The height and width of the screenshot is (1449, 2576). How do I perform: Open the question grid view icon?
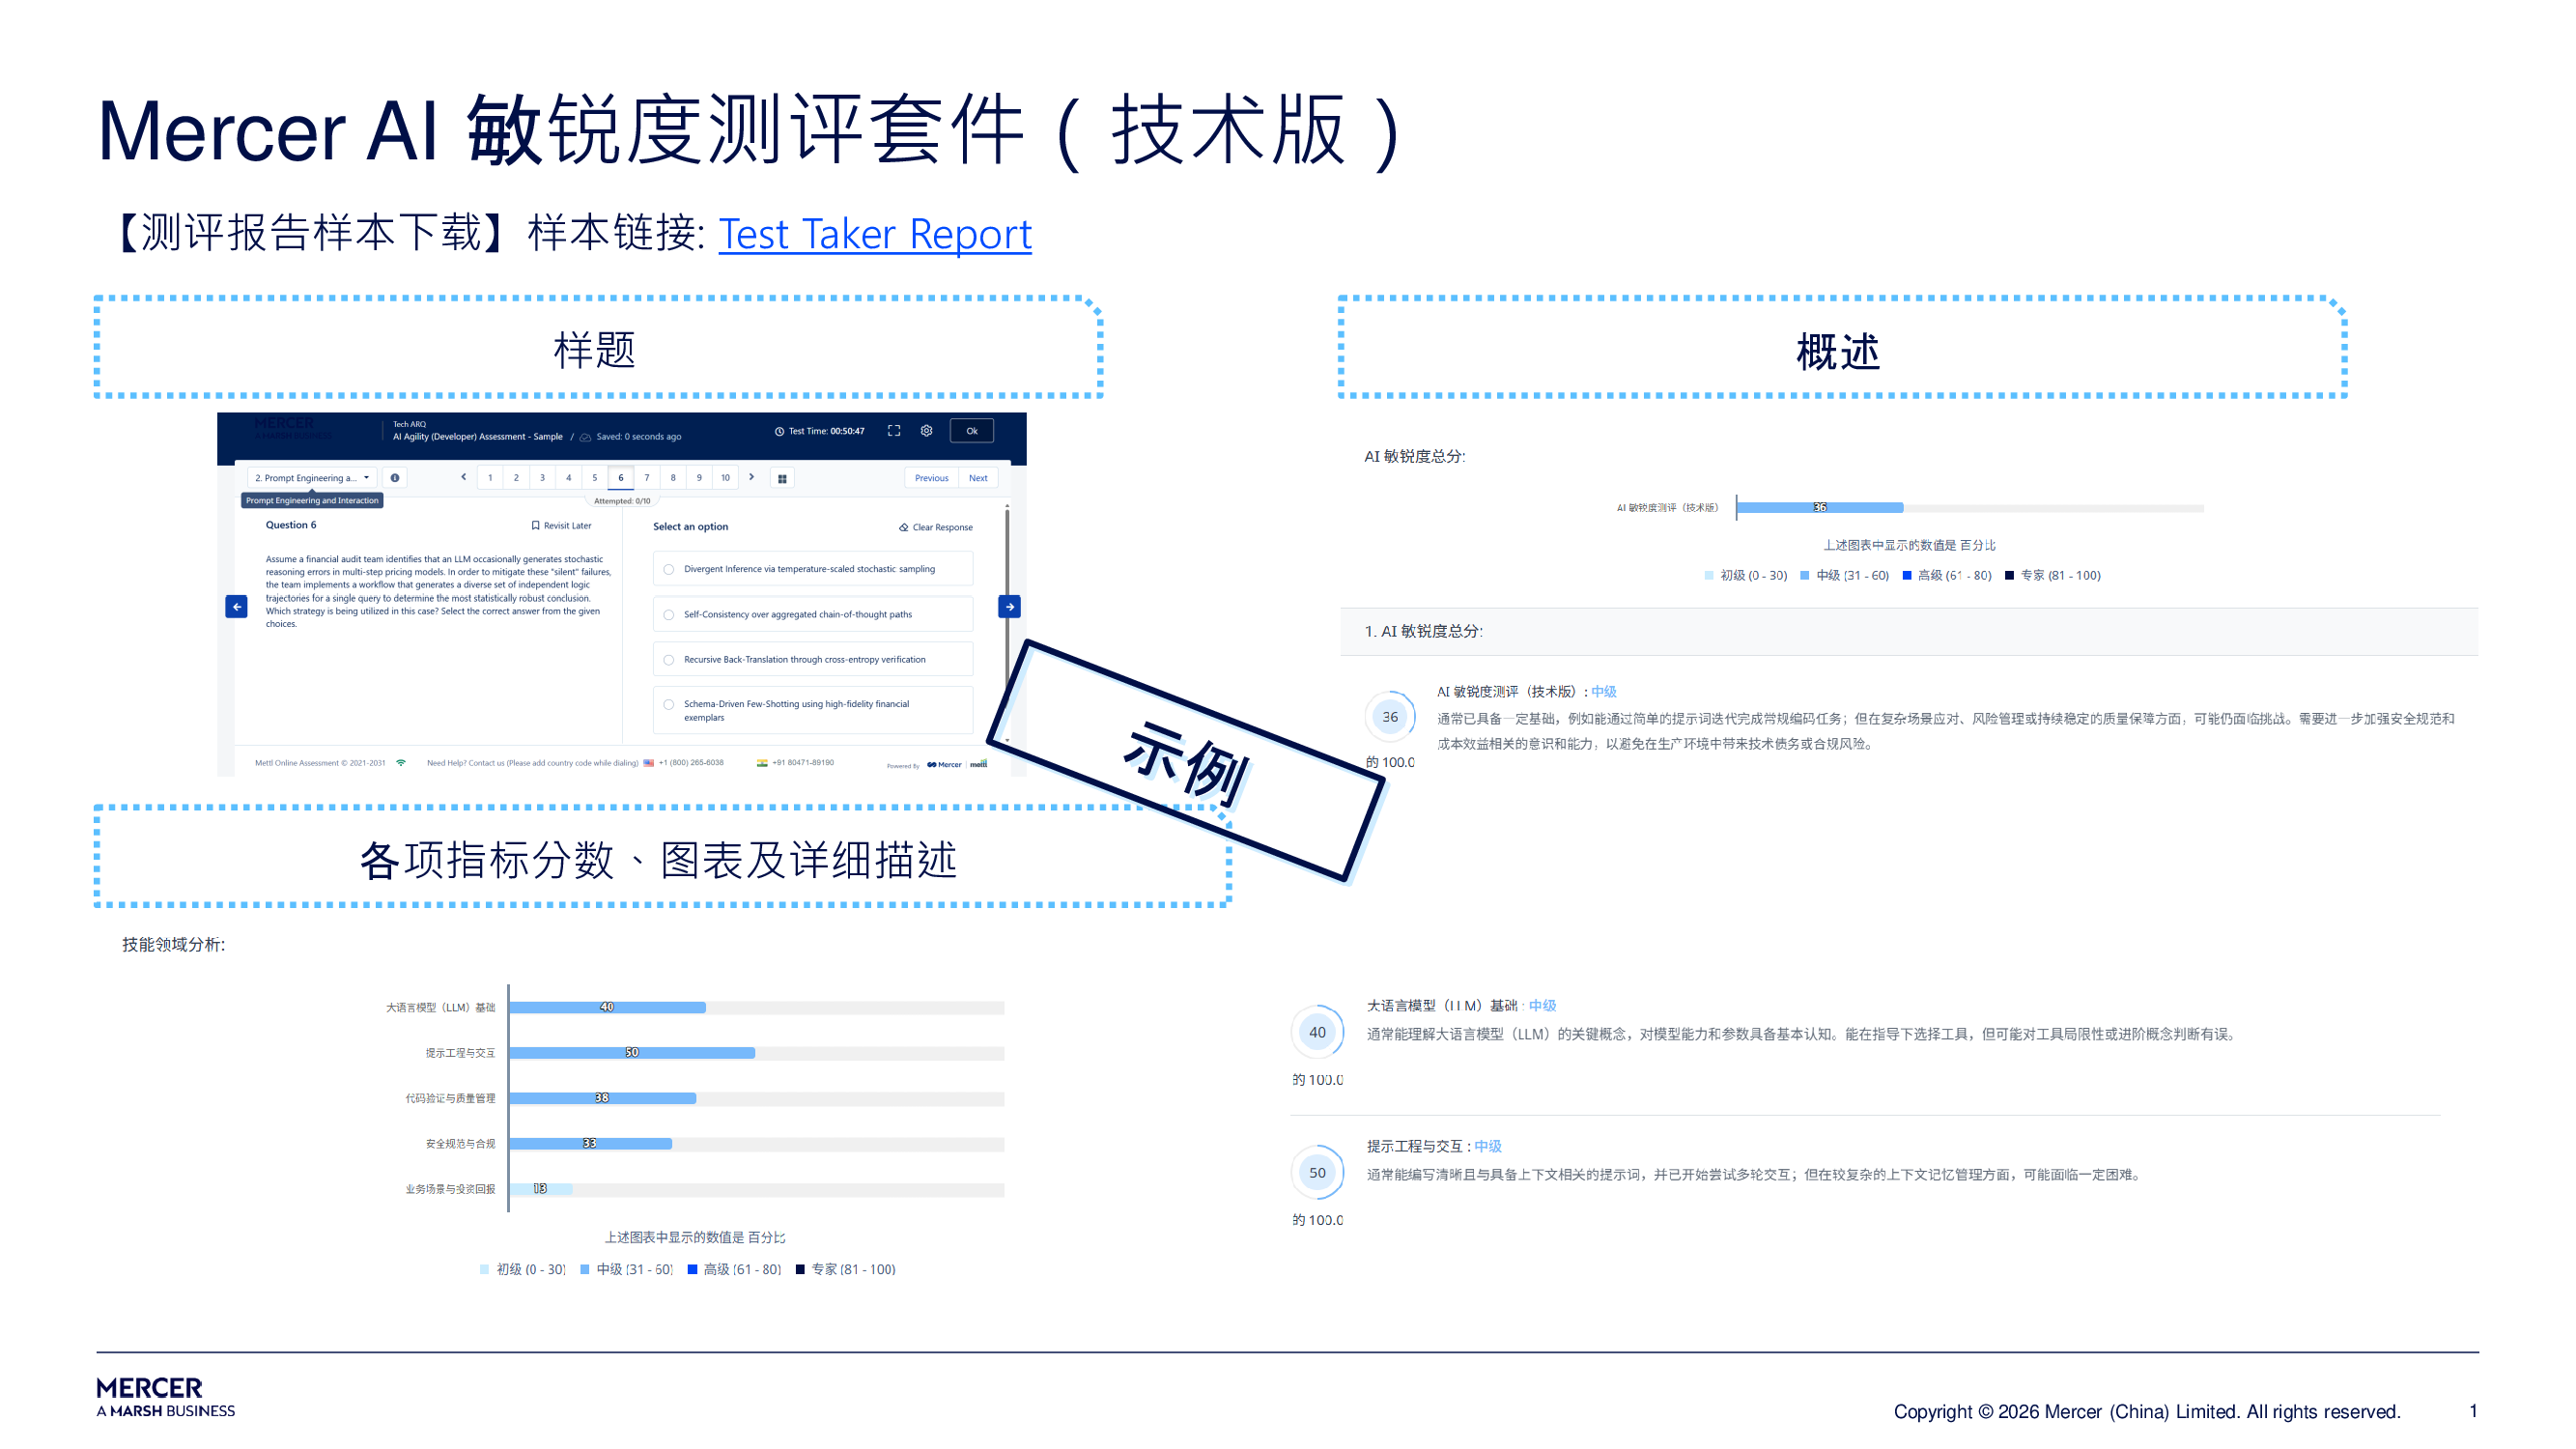point(782,479)
